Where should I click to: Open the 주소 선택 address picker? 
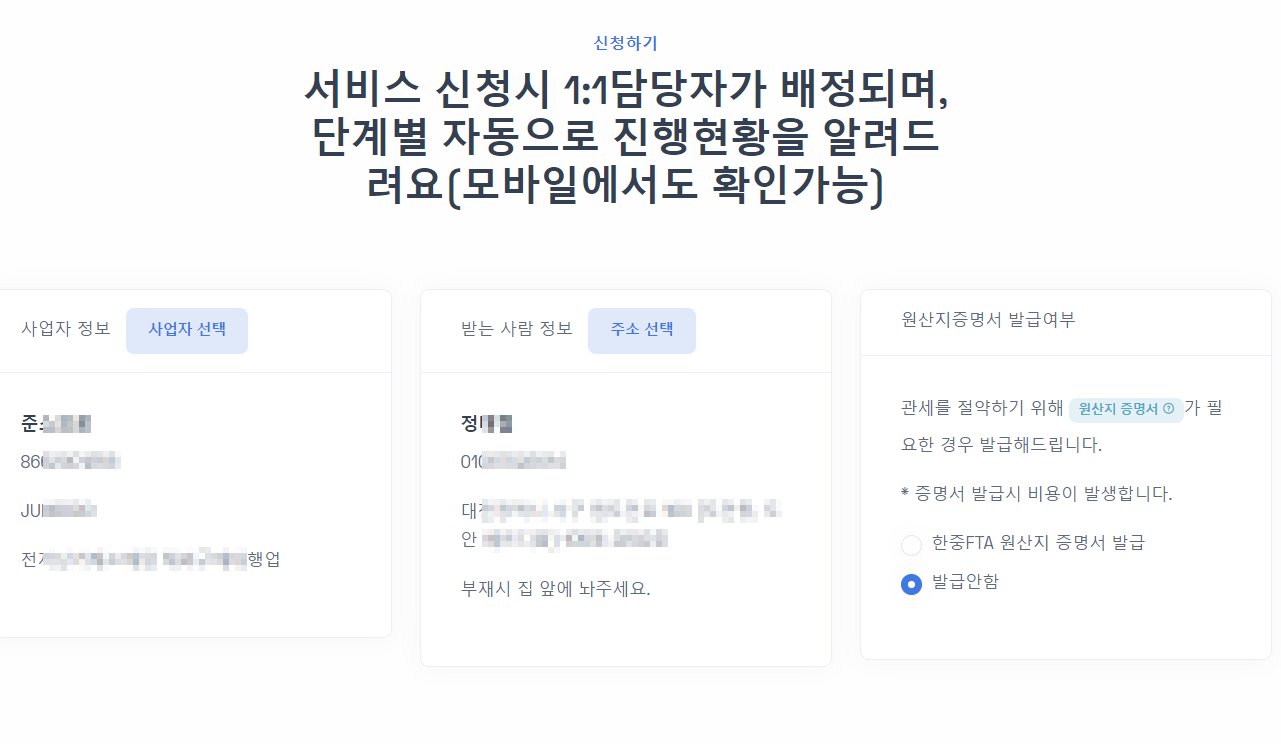641,330
